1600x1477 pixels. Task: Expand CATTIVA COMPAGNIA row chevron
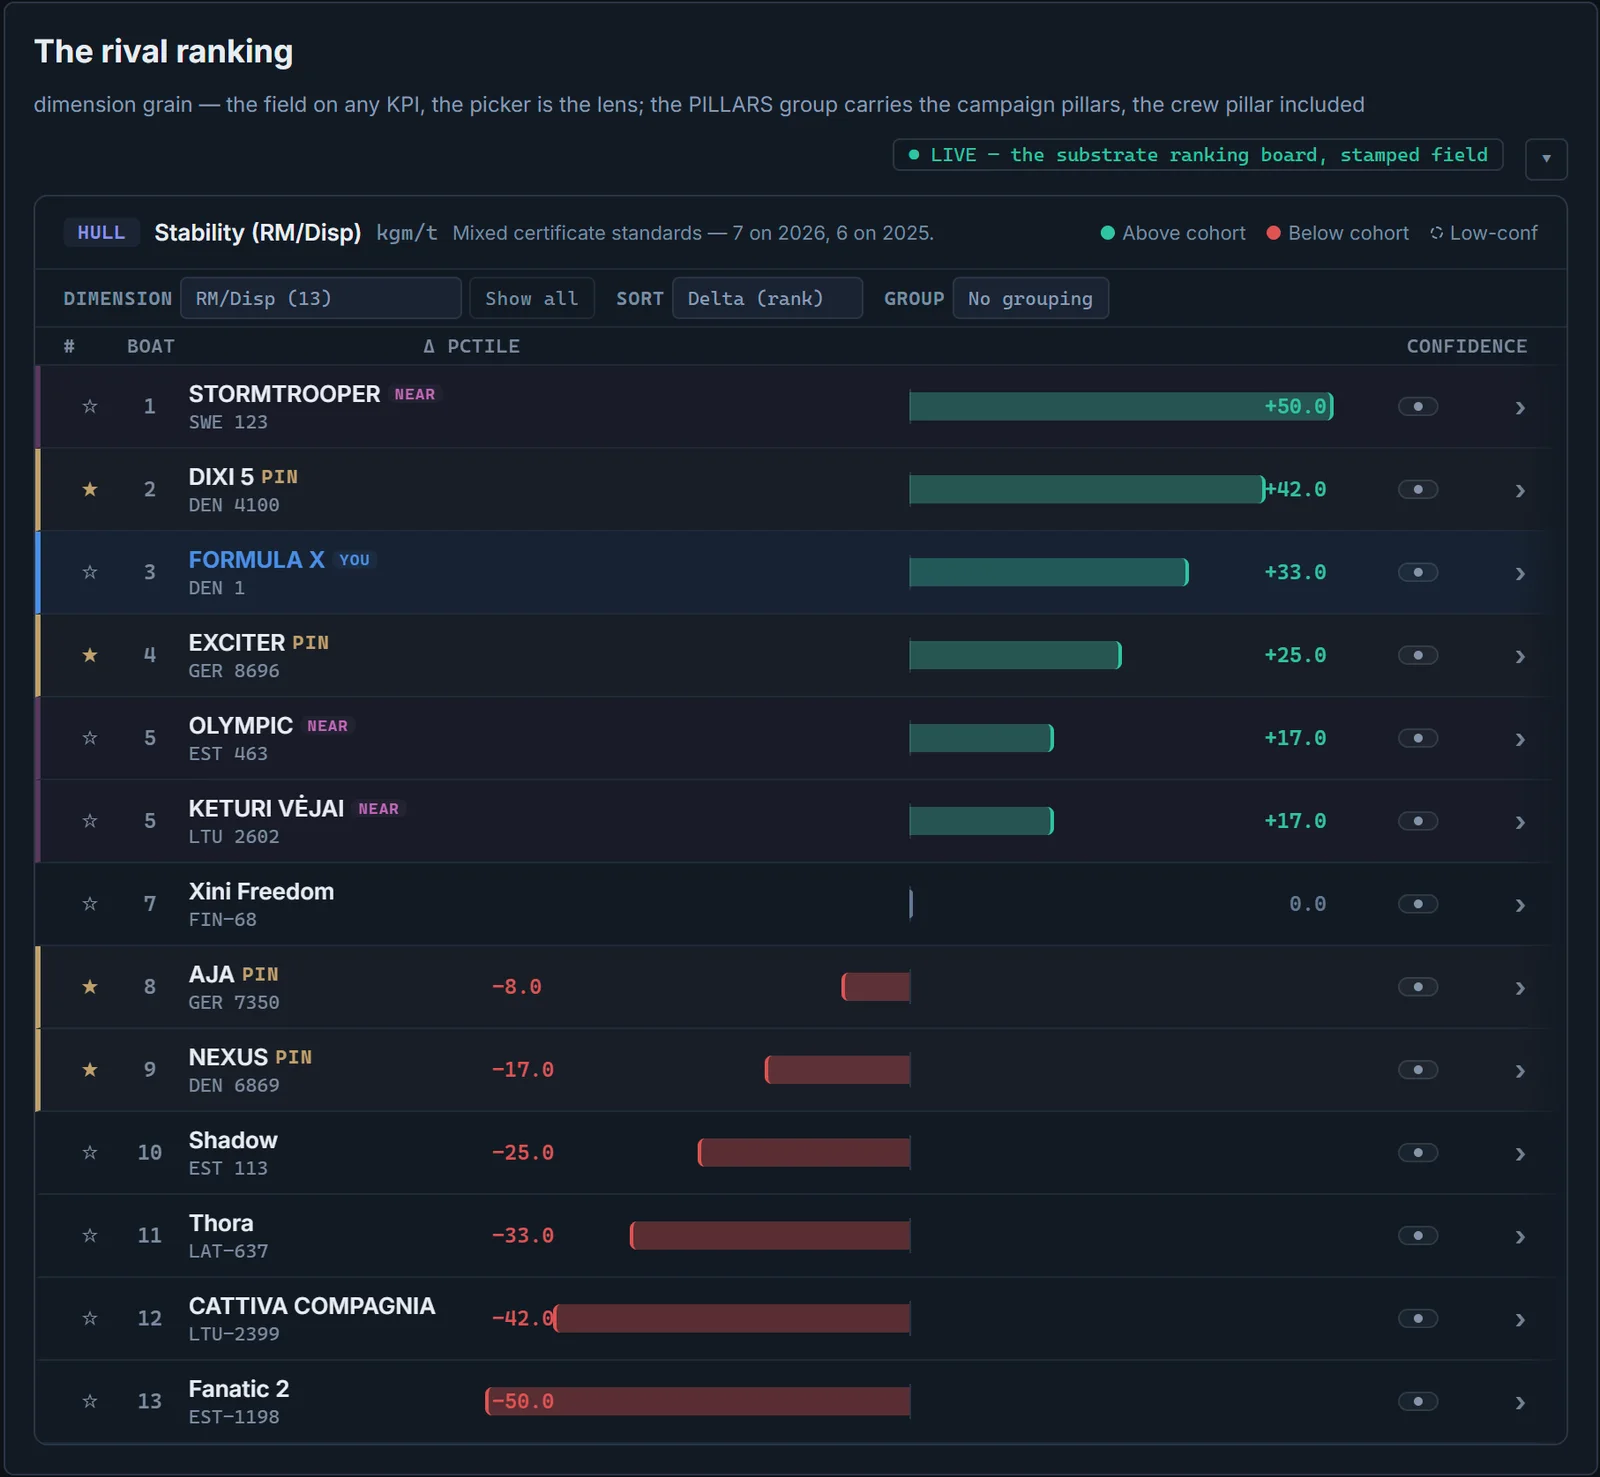[x=1520, y=1321]
